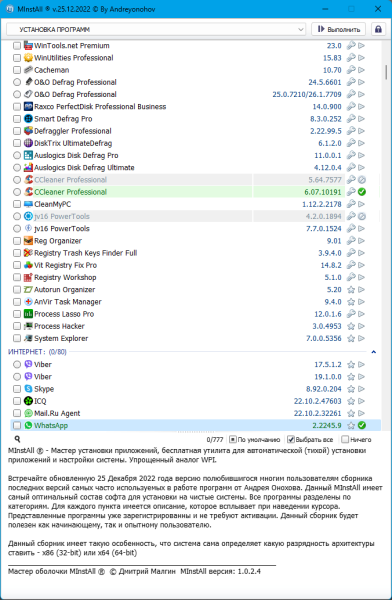
Task: Click the lock icon in the toolbar
Action: [x=378, y=29]
